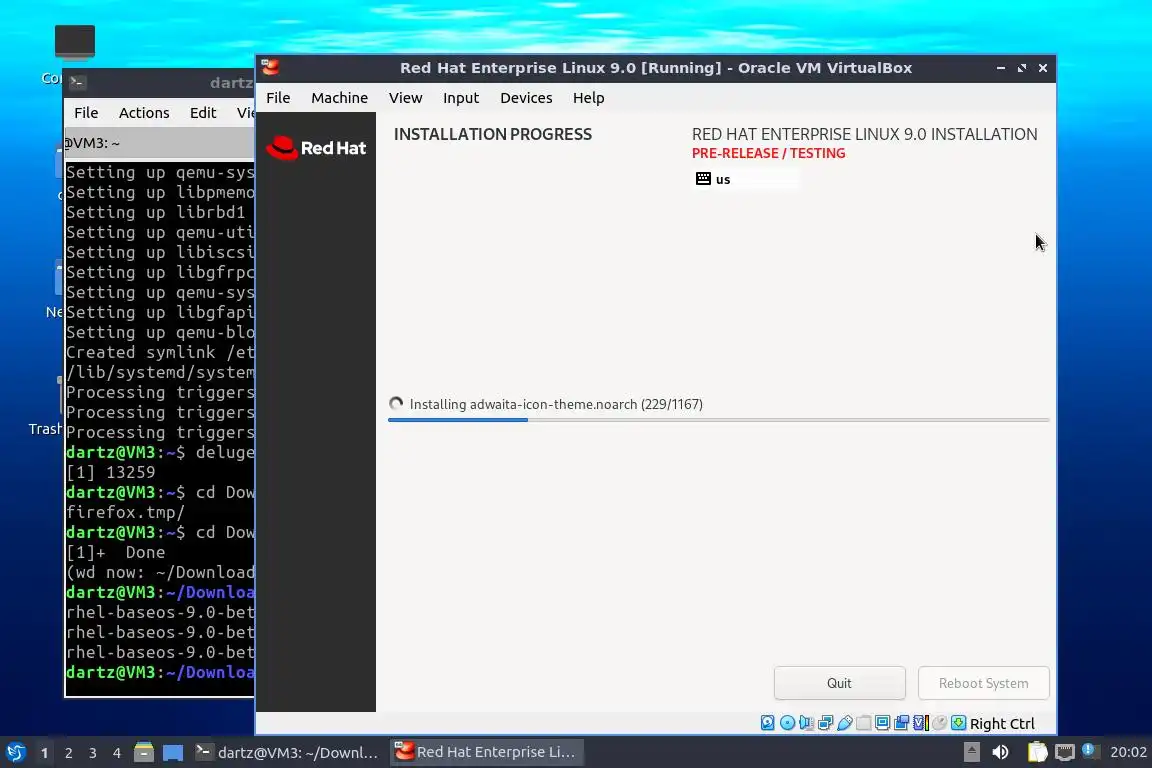Image resolution: width=1152 pixels, height=768 pixels.
Task: Click the green arrow keyboard capture icon
Action: [x=958, y=723]
